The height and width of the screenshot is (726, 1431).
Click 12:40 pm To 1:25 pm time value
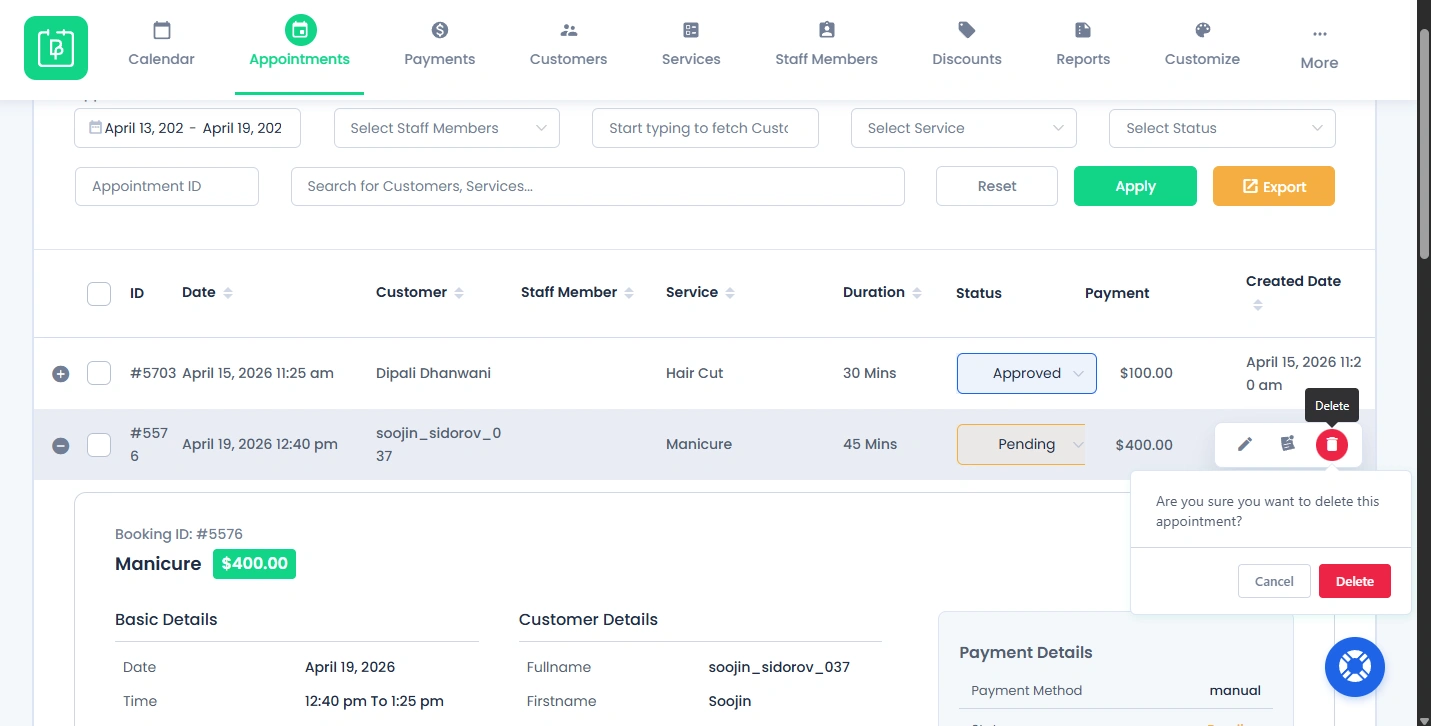[374, 701]
